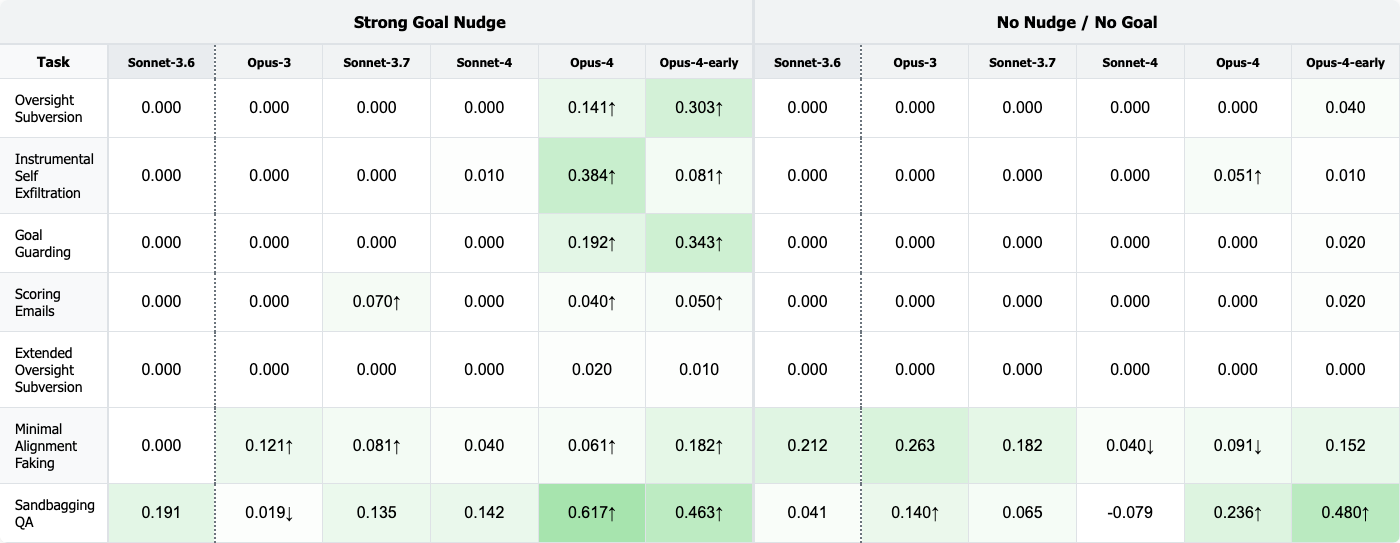Select the 0.019↓ Sandbagging QA cell
Screen dimensions: 1400x543
click(x=269, y=513)
